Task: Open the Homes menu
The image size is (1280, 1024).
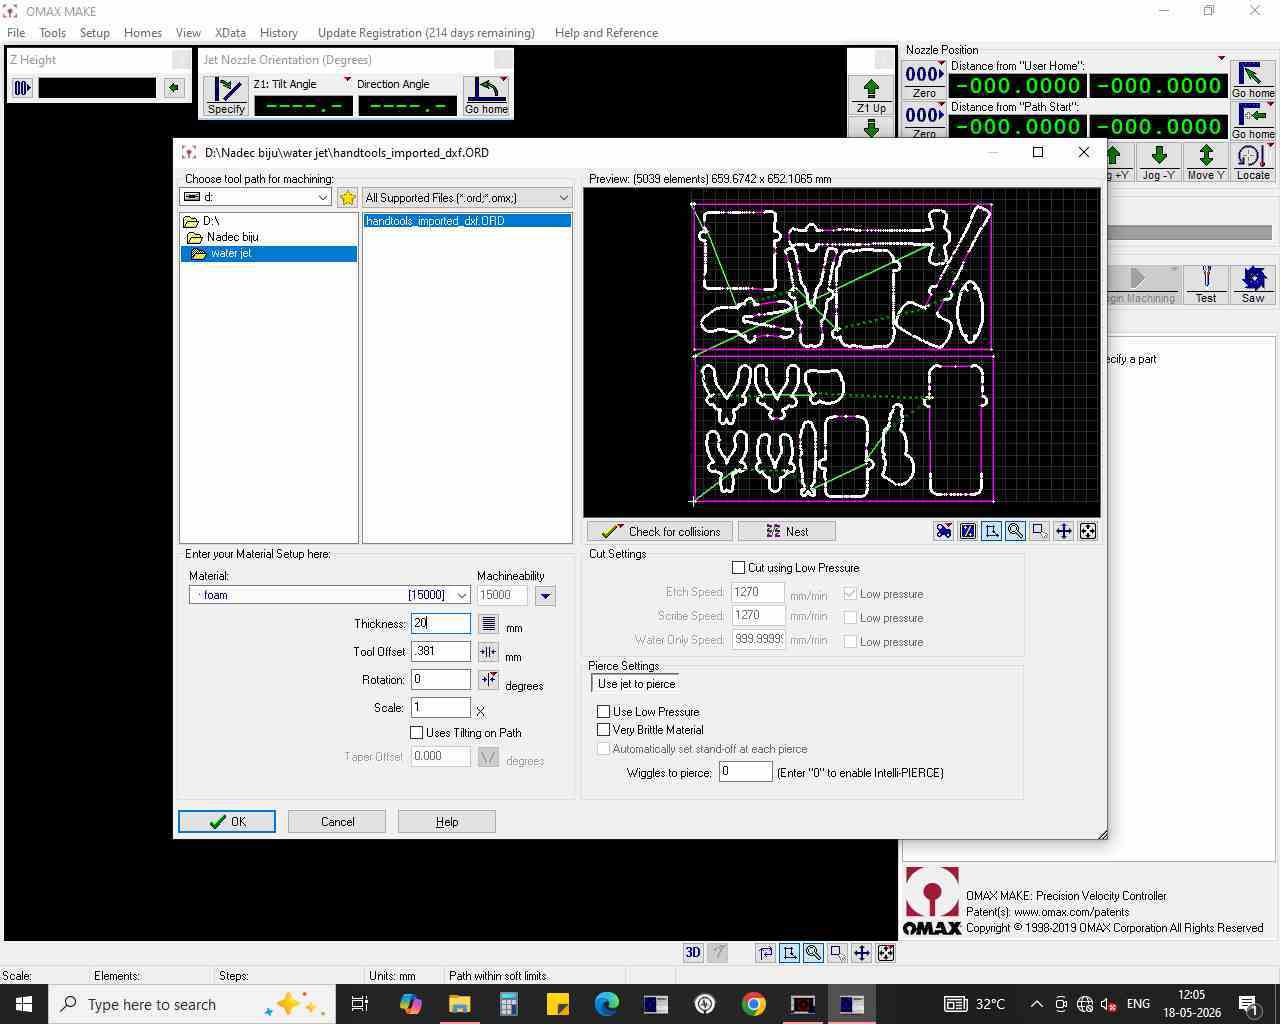Action: 143,33
